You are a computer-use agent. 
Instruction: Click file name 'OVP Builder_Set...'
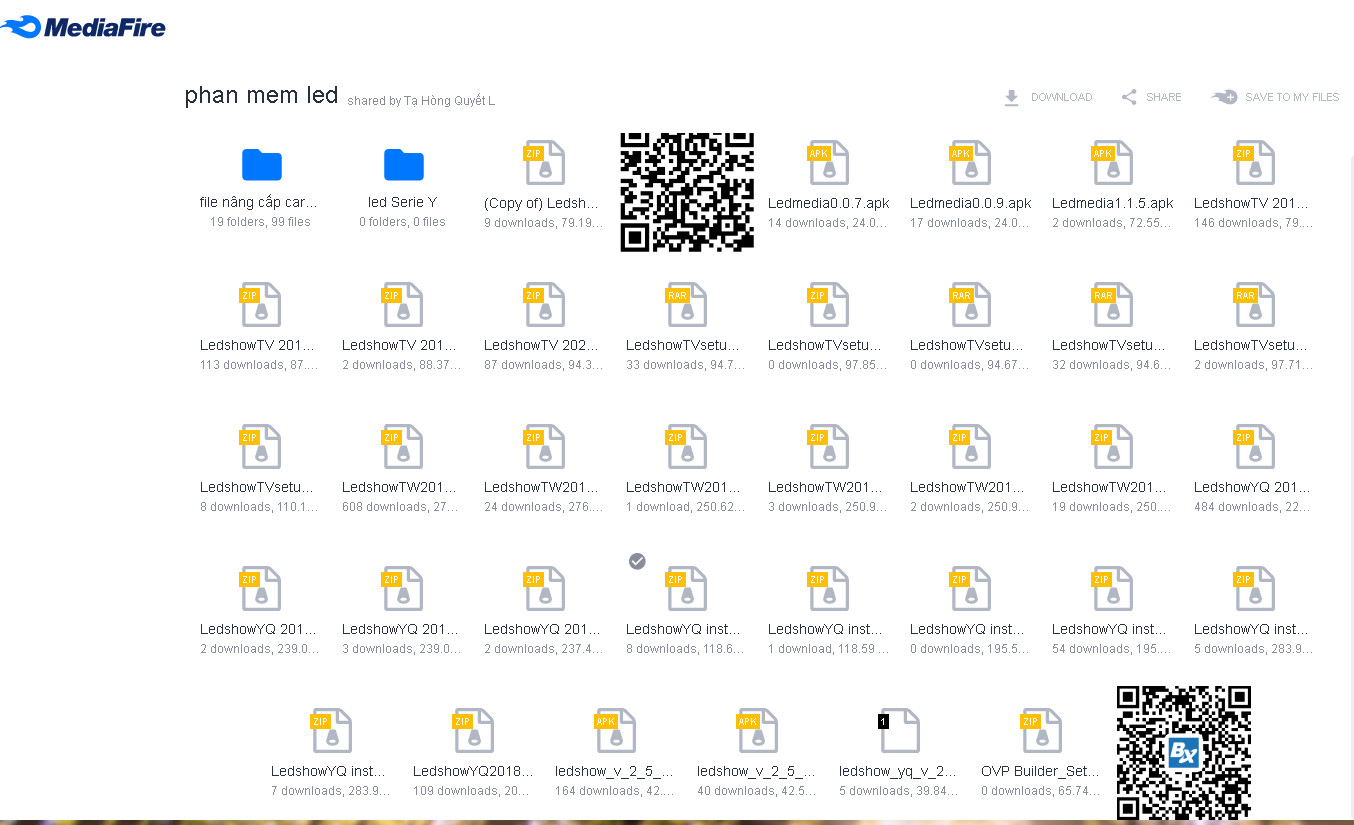(x=1040, y=771)
